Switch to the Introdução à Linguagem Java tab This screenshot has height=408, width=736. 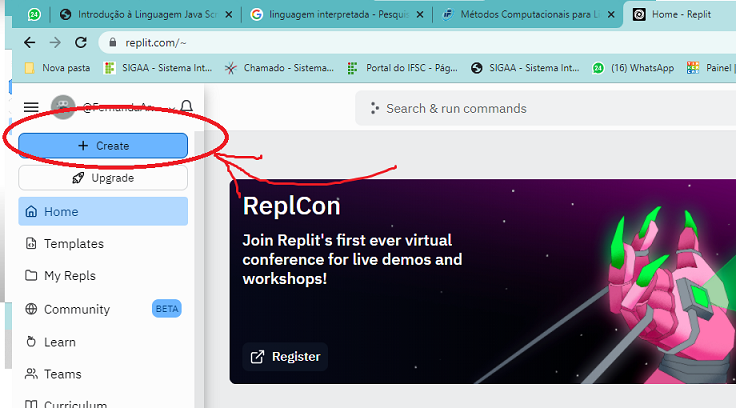pos(138,15)
